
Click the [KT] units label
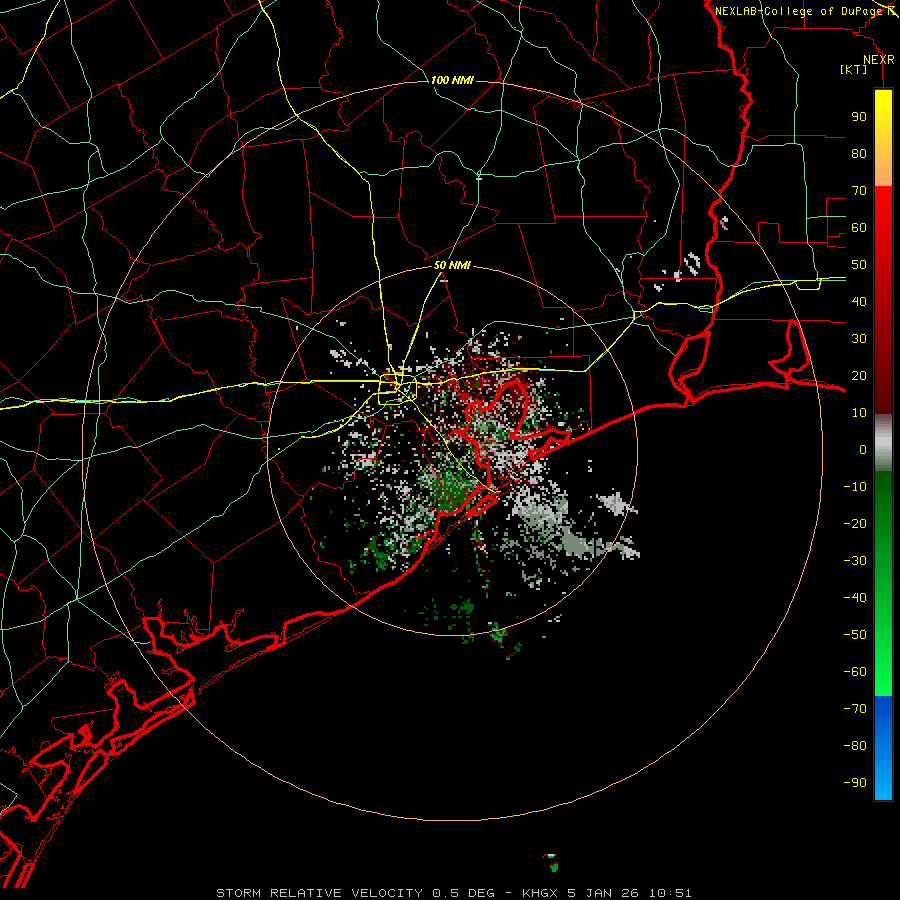coord(854,69)
